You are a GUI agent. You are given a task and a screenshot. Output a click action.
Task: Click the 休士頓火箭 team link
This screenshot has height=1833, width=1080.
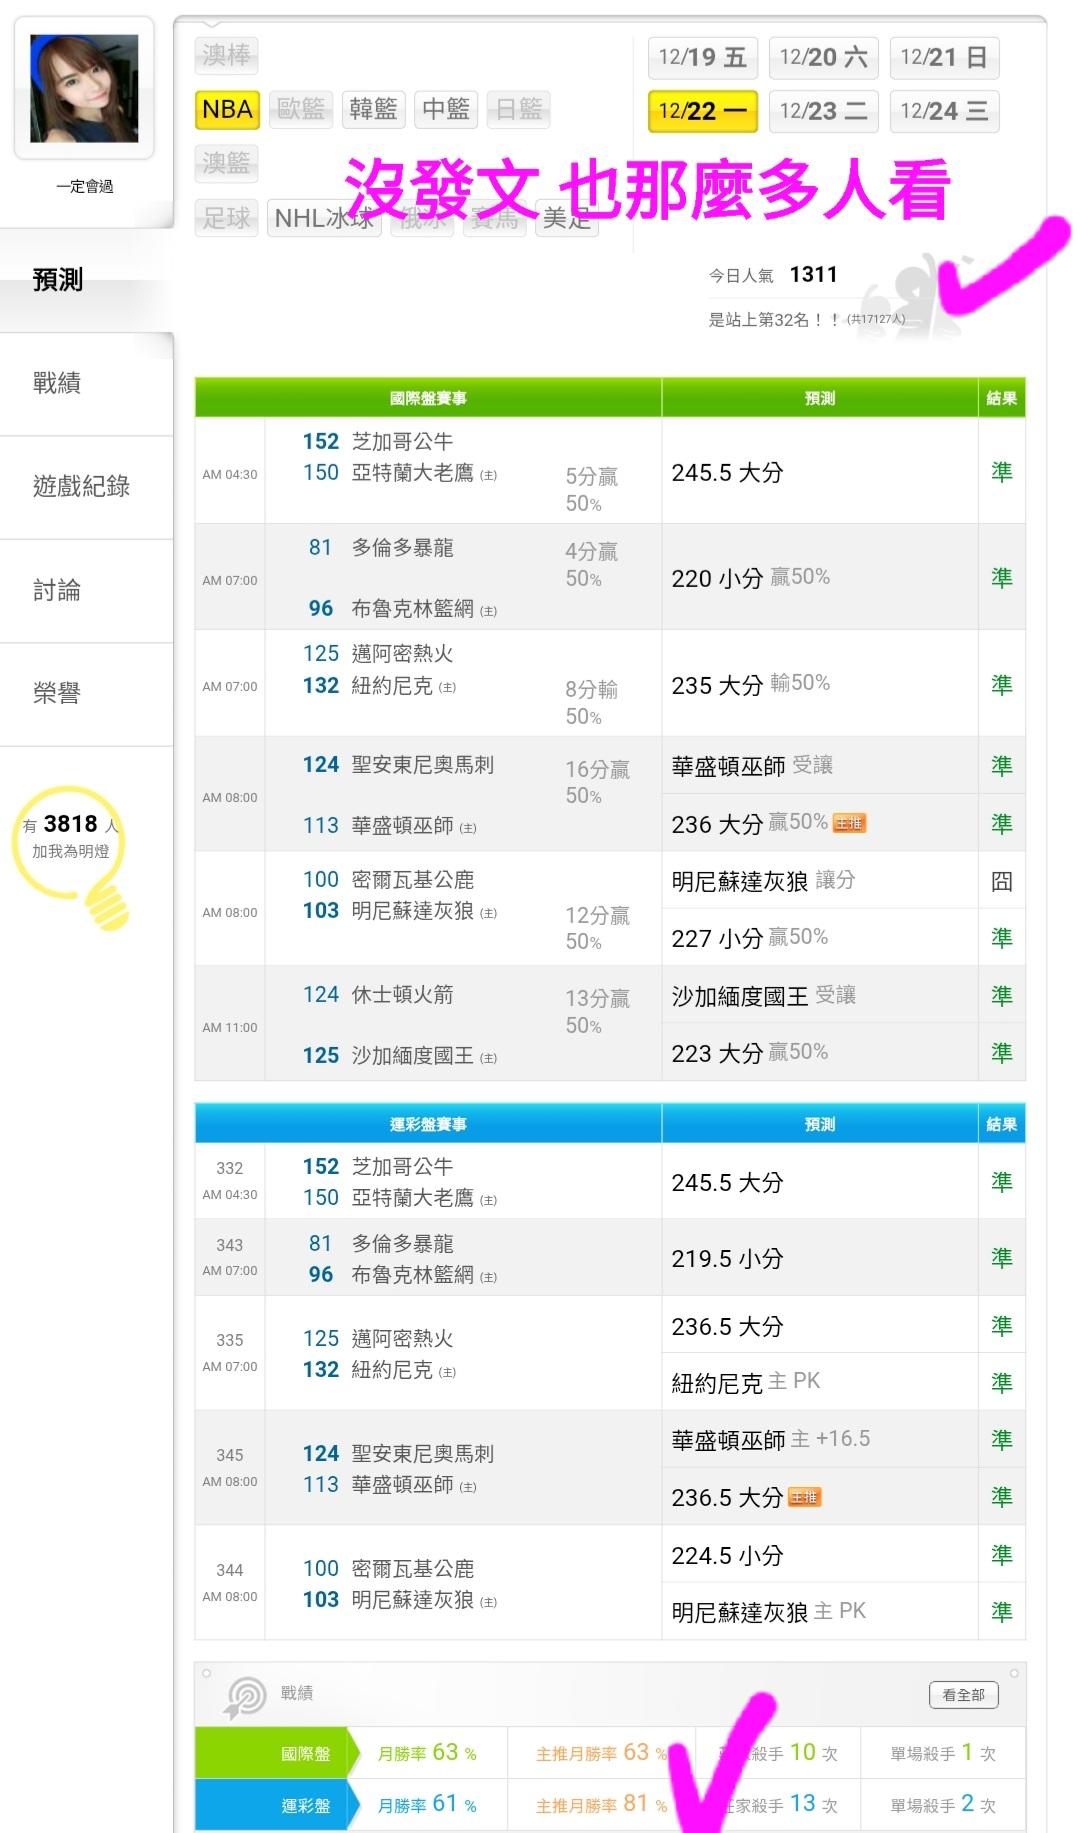[402, 995]
